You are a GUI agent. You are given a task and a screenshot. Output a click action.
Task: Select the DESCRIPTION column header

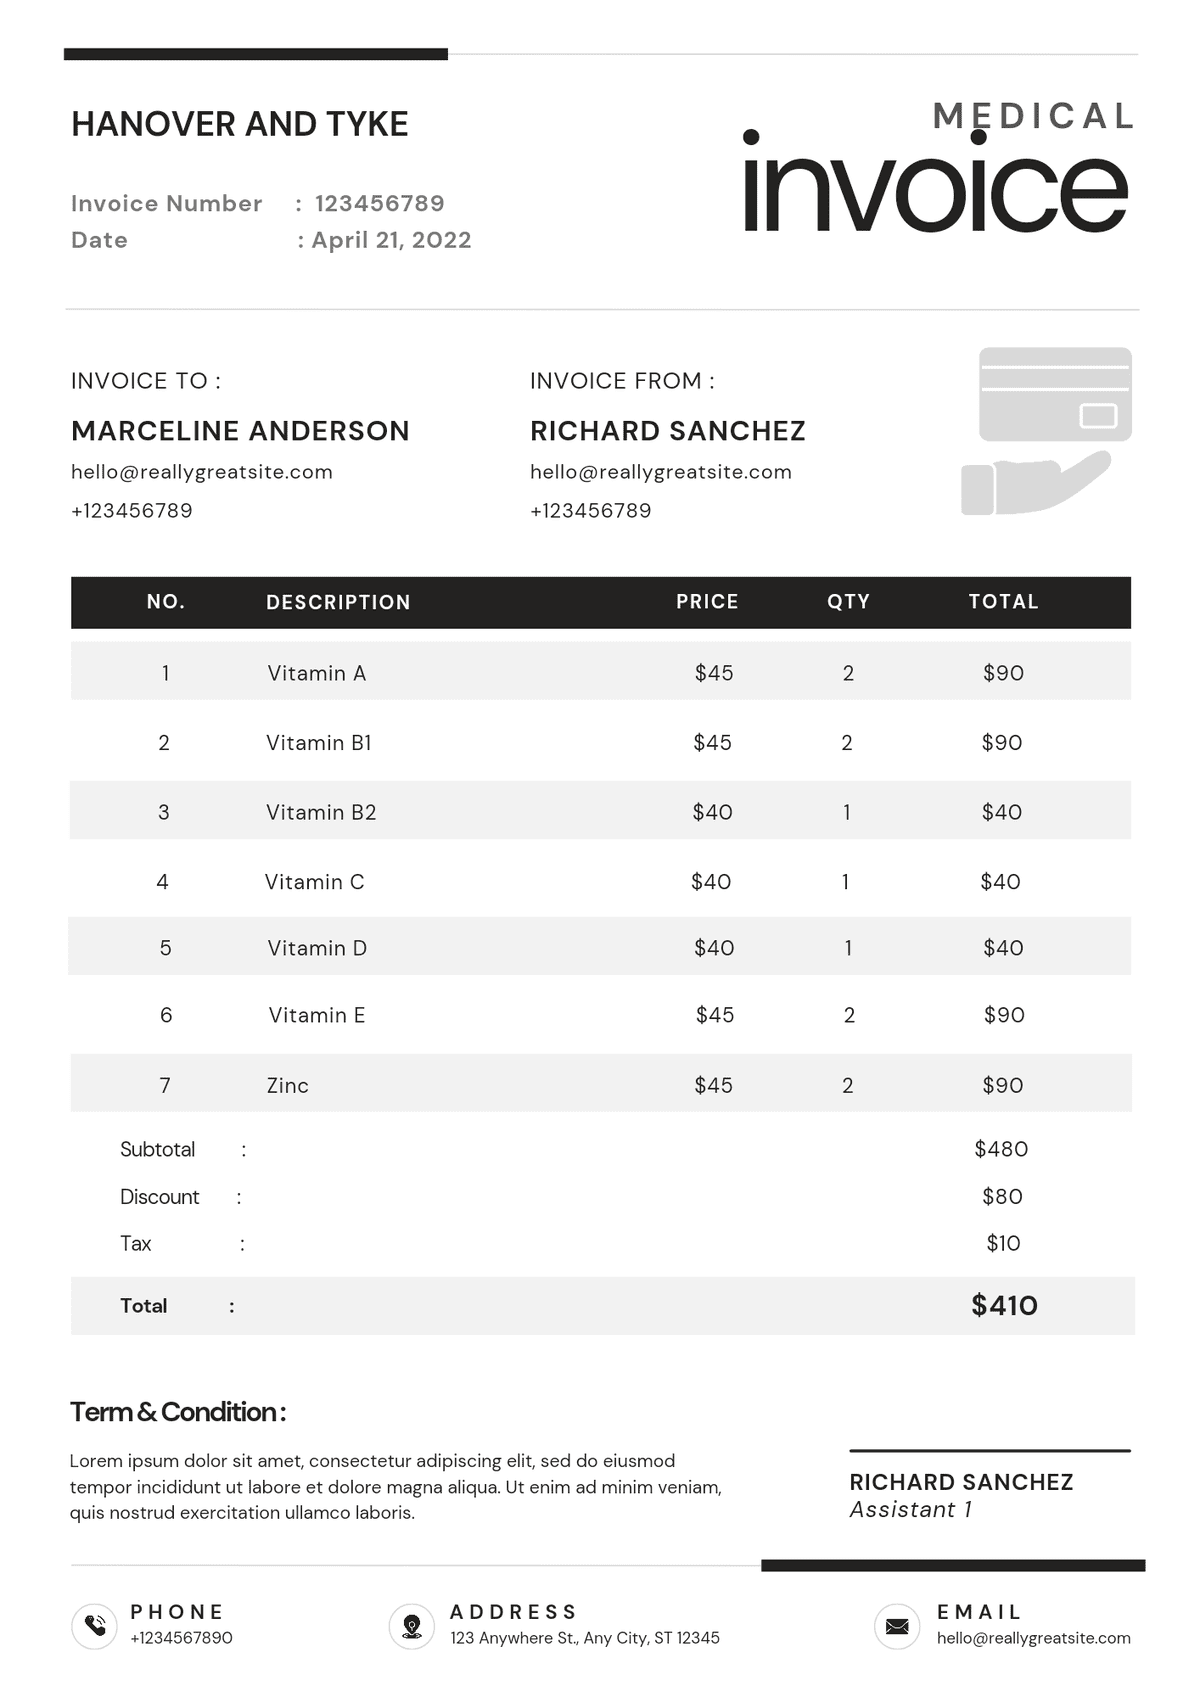[338, 602]
